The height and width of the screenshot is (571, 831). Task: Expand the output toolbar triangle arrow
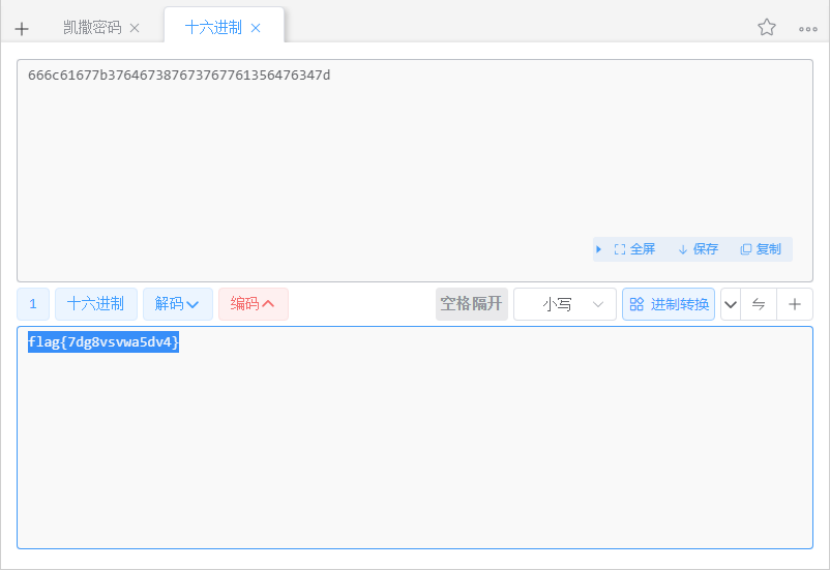[x=599, y=249]
